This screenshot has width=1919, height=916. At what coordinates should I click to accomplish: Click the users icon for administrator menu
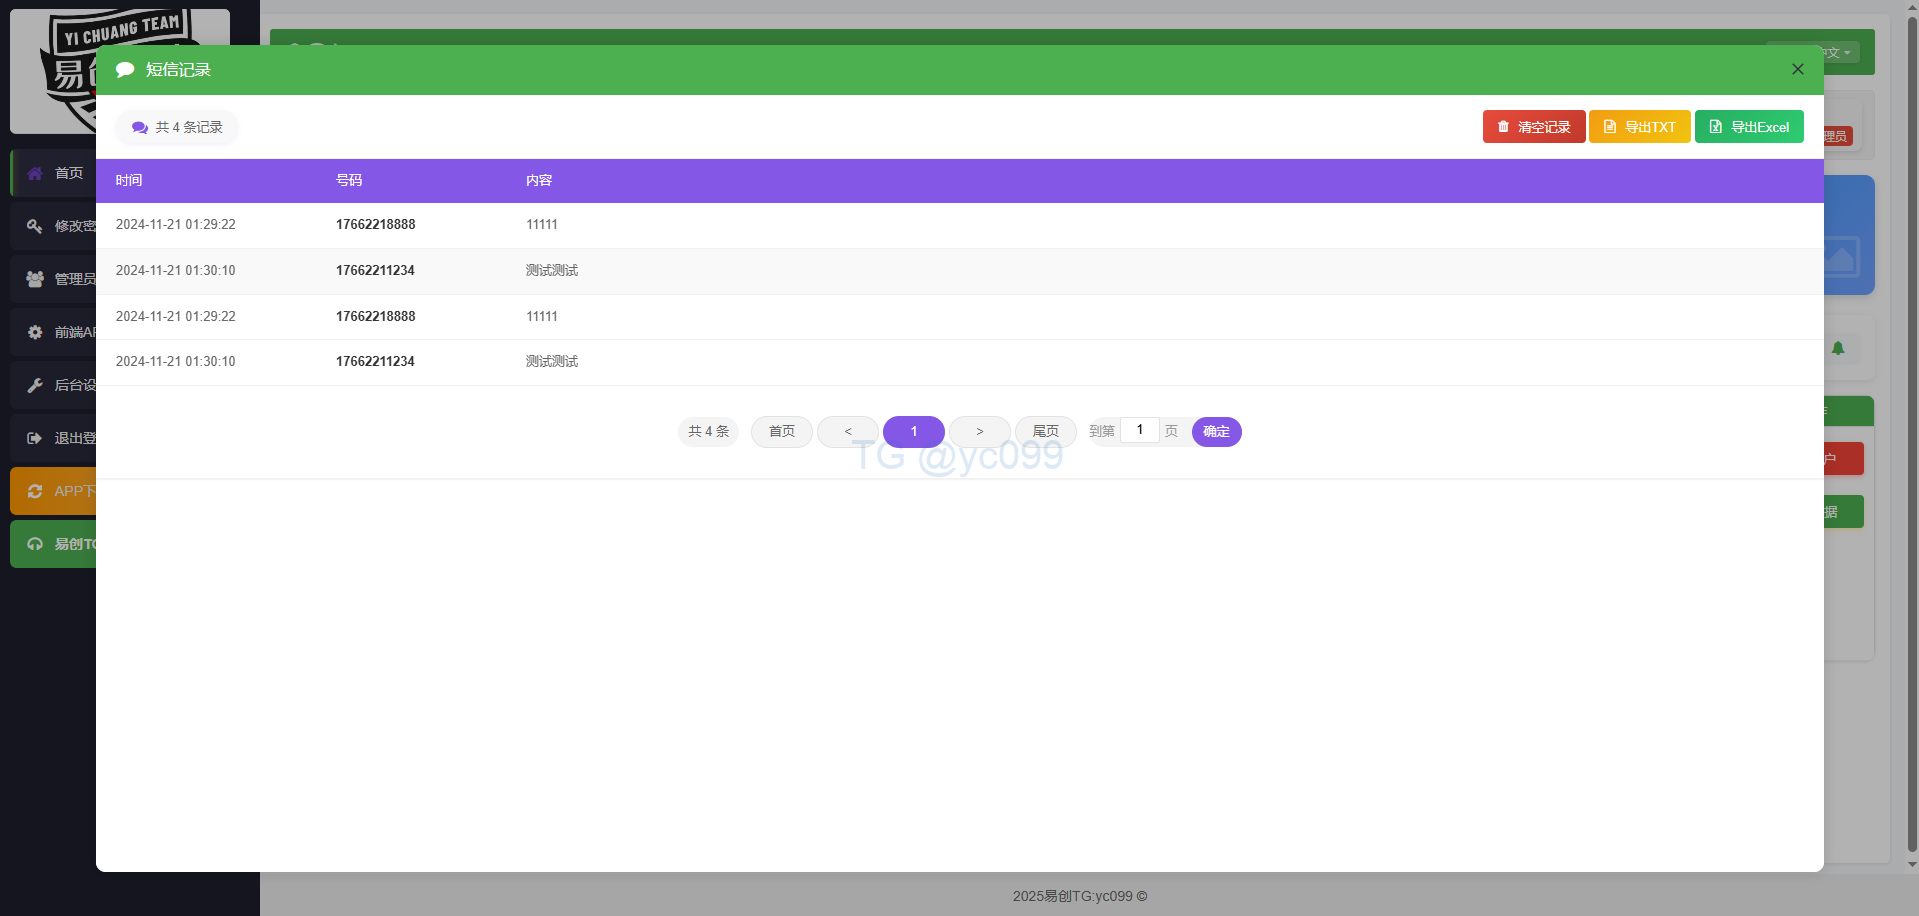(35, 279)
